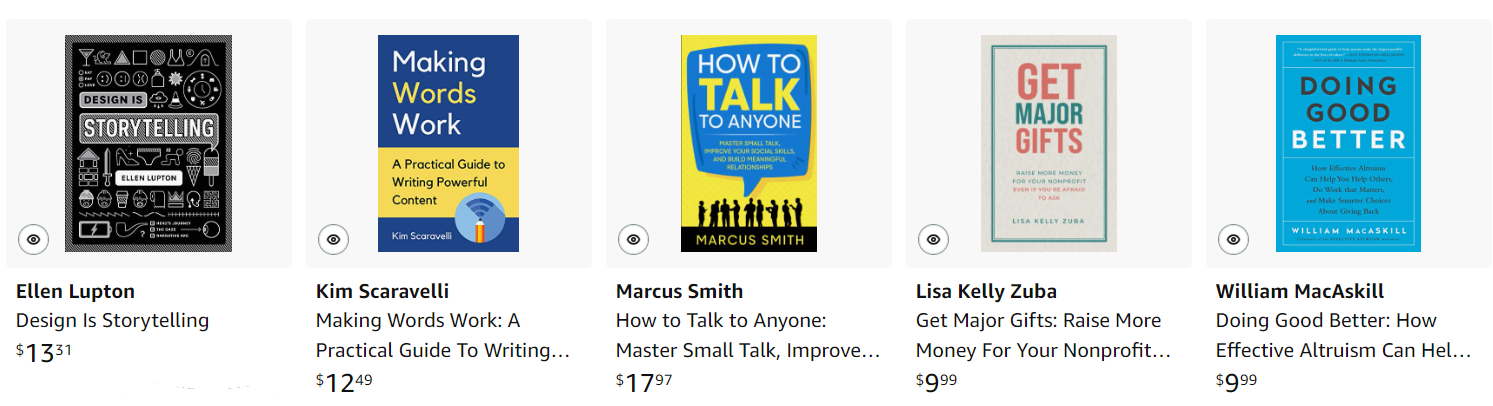Viewport: 1493px width, 406px height.
Task: View the Doing Good Better book cover
Action: [x=1348, y=143]
